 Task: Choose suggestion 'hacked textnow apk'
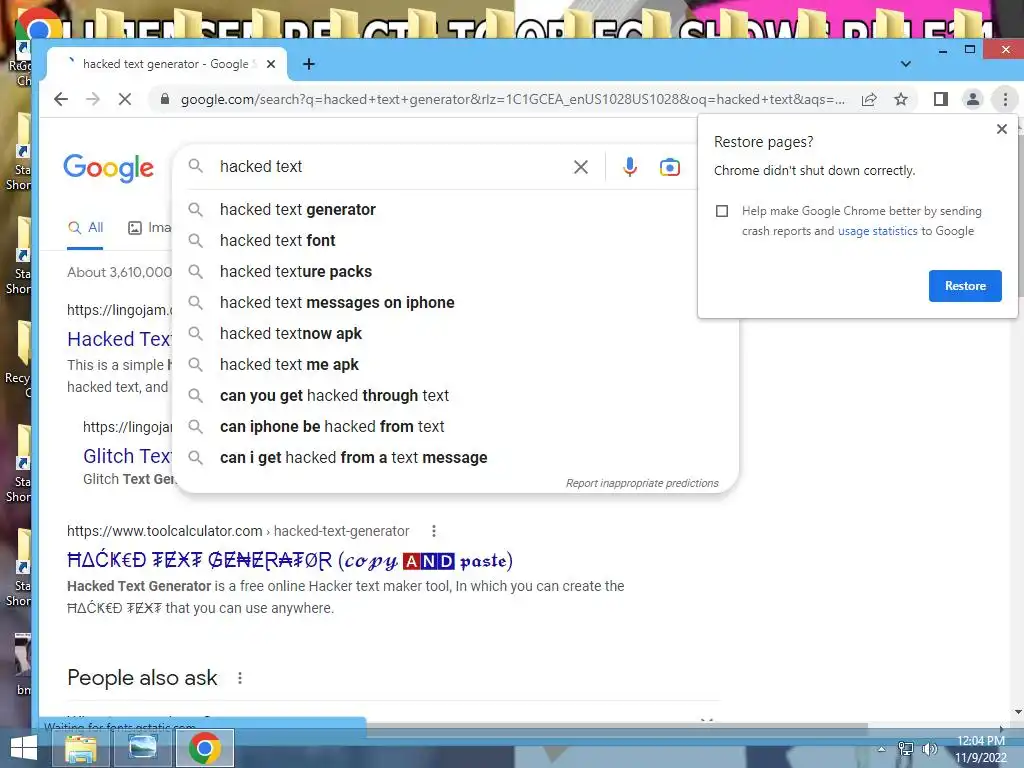click(x=456, y=334)
